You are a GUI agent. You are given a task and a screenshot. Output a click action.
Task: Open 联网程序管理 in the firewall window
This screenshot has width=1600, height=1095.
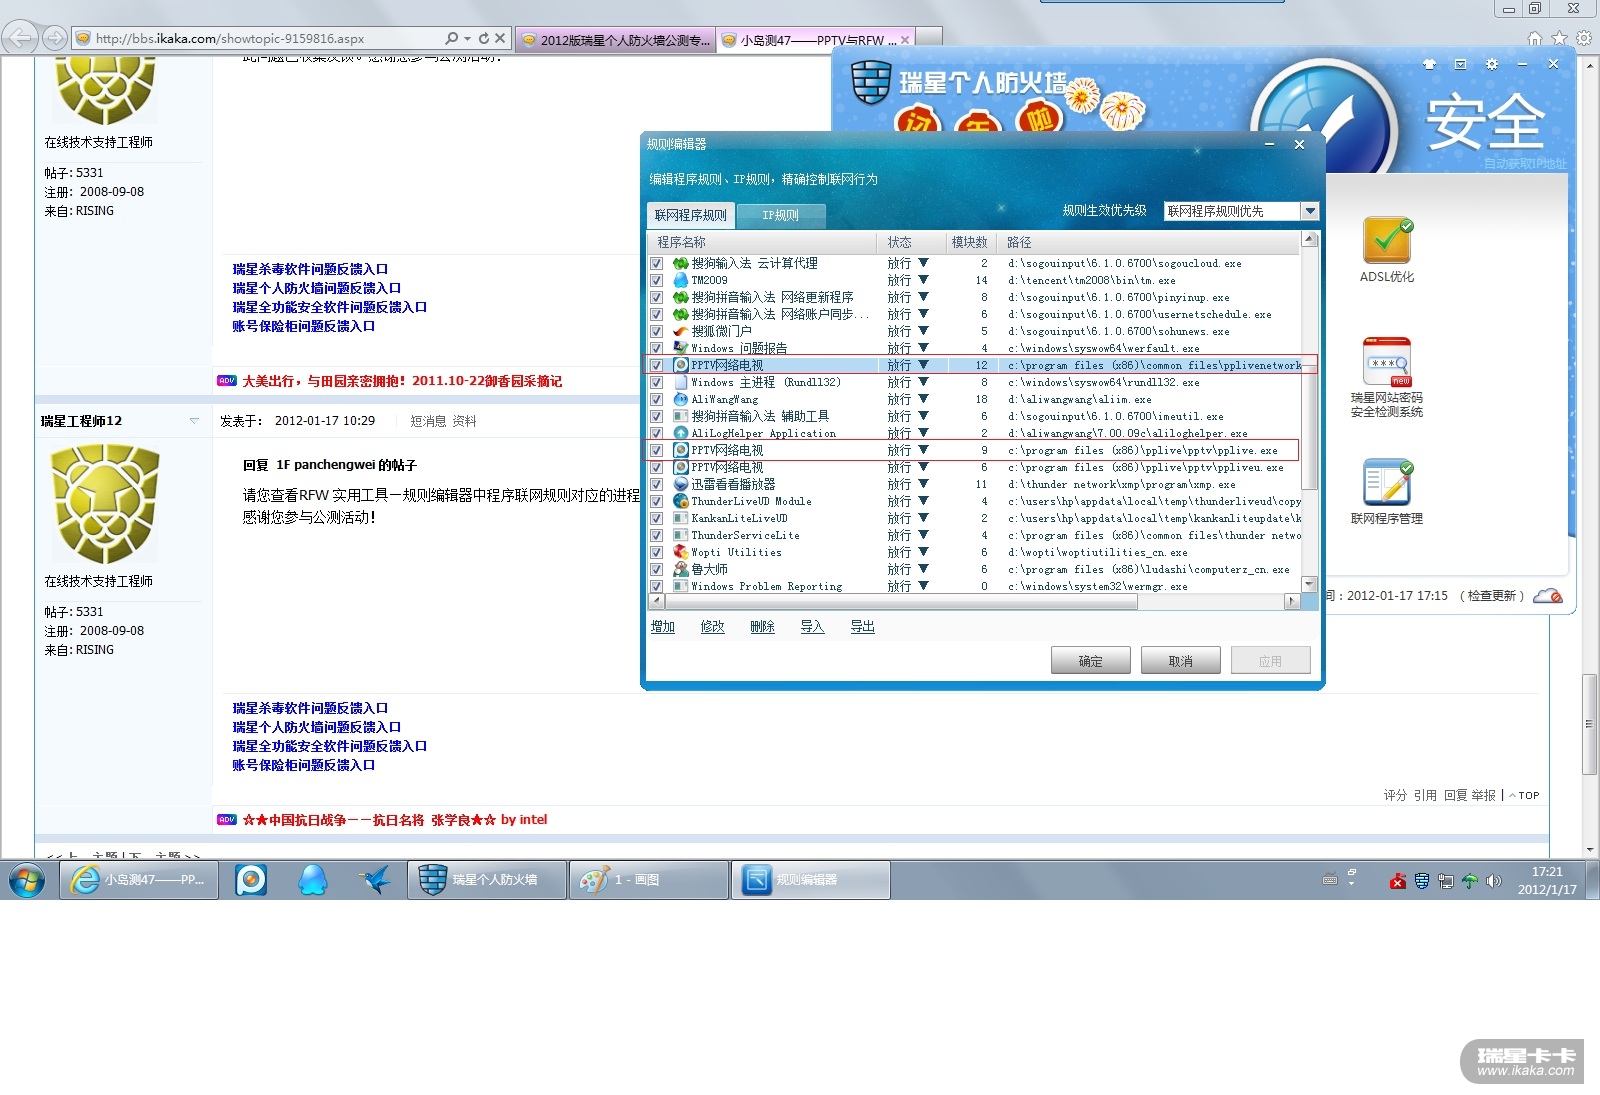coord(1386,491)
